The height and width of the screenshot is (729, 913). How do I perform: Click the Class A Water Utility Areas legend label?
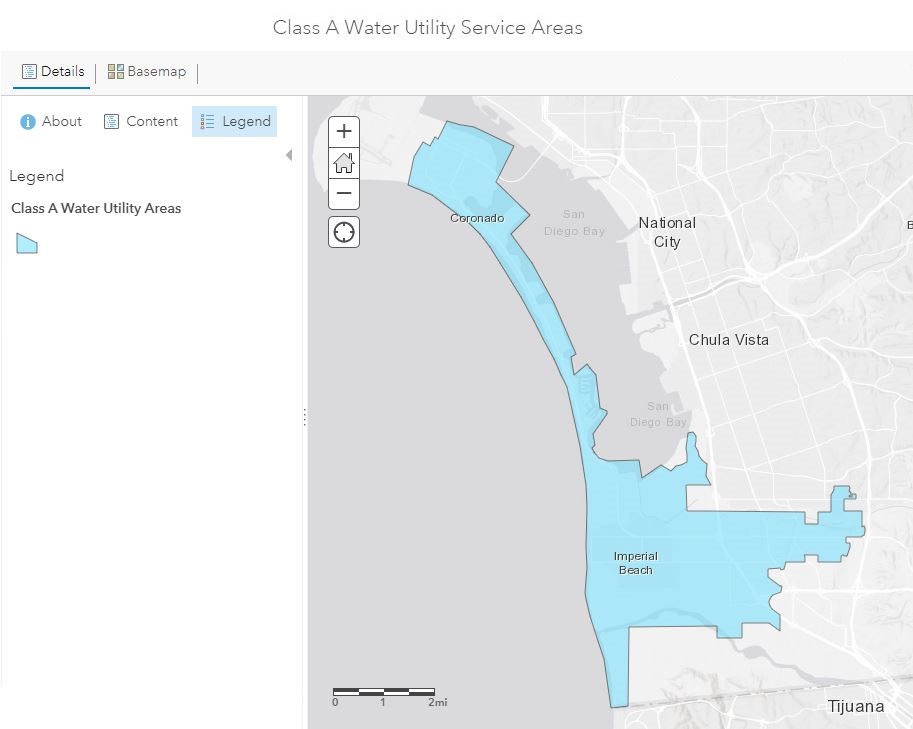click(96, 208)
